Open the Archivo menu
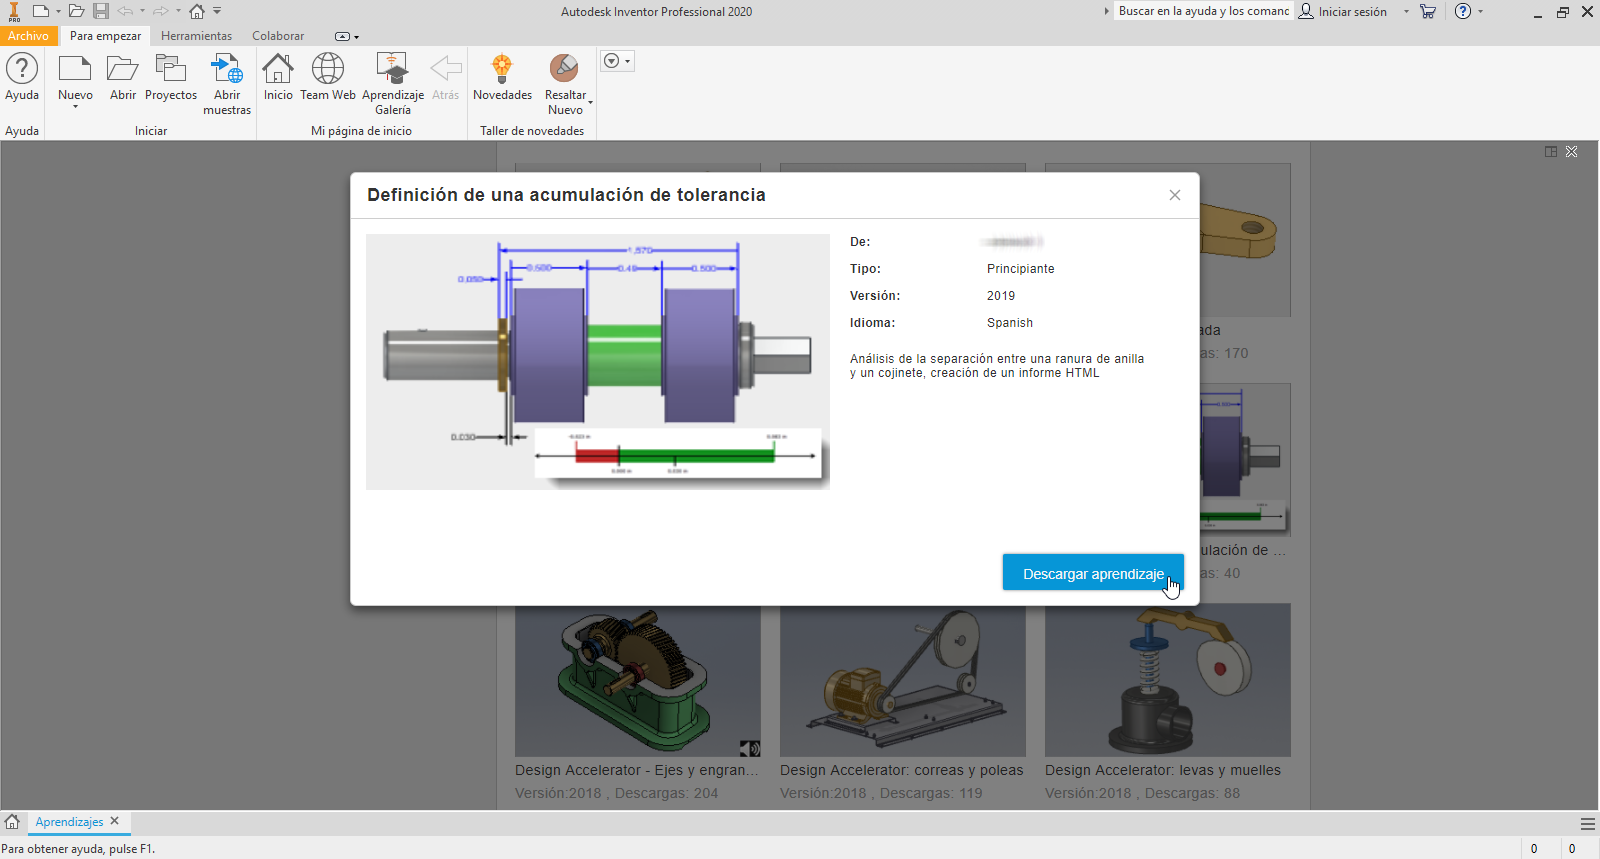The height and width of the screenshot is (859, 1600). pyautogui.click(x=28, y=36)
